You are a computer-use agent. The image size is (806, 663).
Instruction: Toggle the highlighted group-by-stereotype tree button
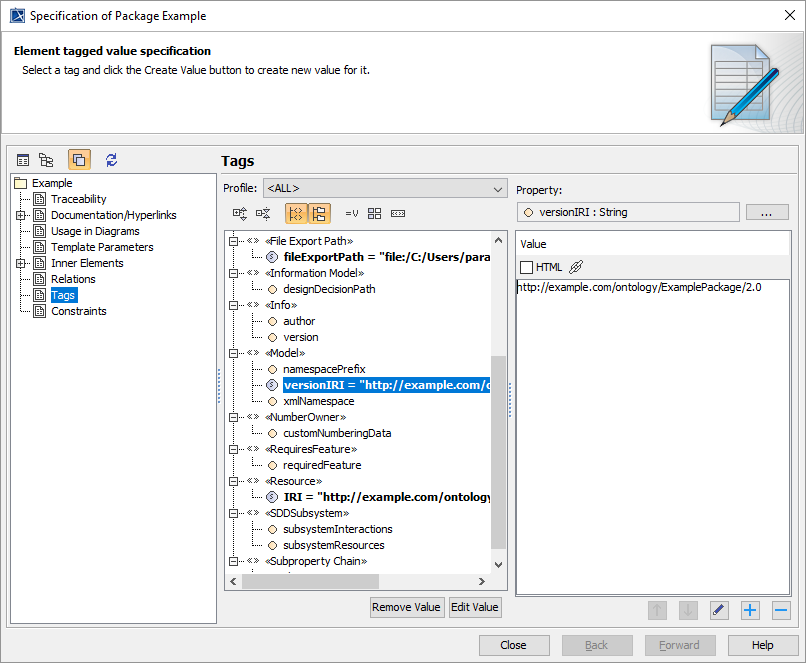296,213
